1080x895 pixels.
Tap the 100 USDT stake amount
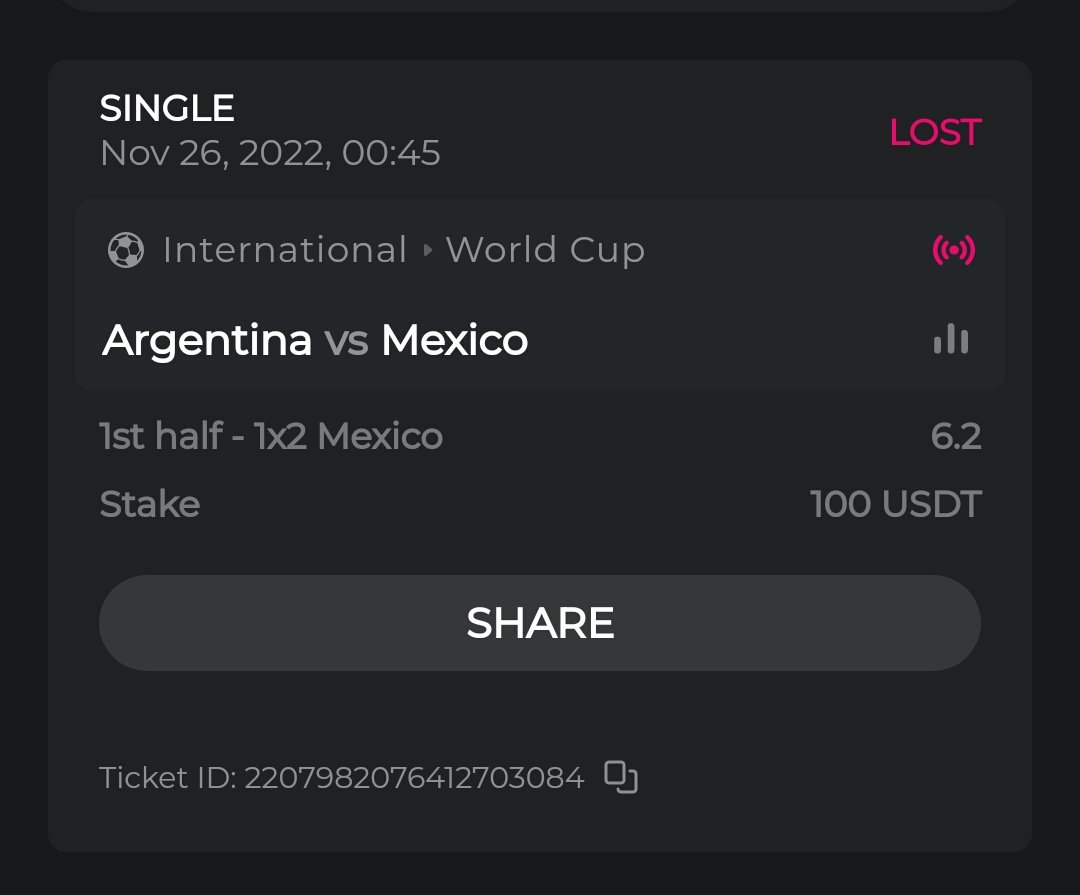896,504
